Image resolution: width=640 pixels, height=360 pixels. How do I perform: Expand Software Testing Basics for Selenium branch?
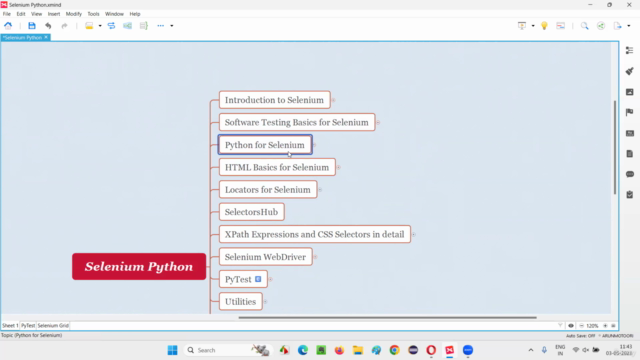[378, 122]
